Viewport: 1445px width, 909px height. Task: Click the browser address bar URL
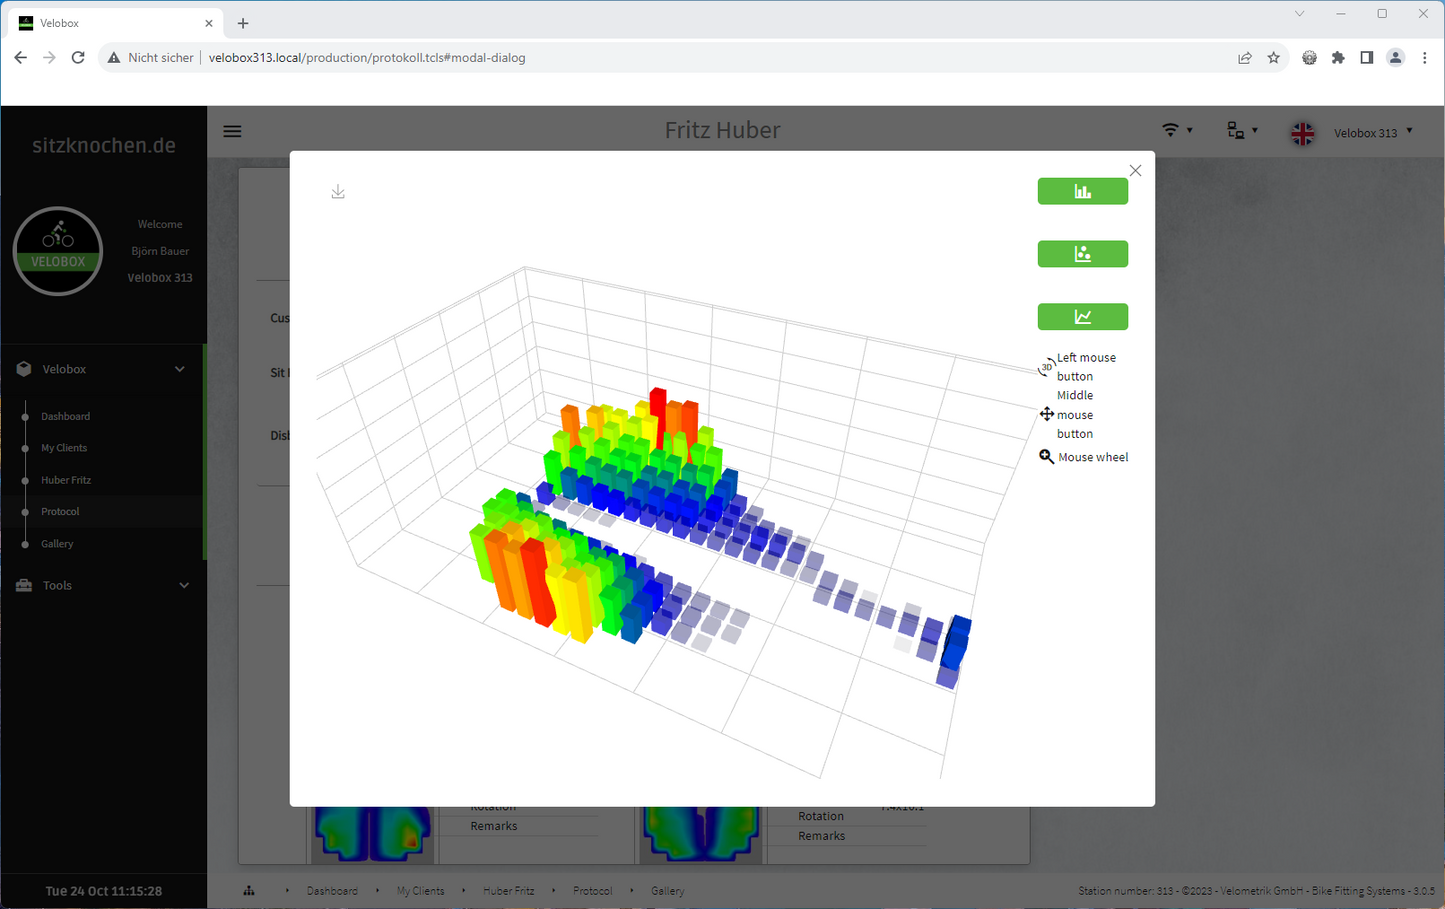pyautogui.click(x=366, y=58)
